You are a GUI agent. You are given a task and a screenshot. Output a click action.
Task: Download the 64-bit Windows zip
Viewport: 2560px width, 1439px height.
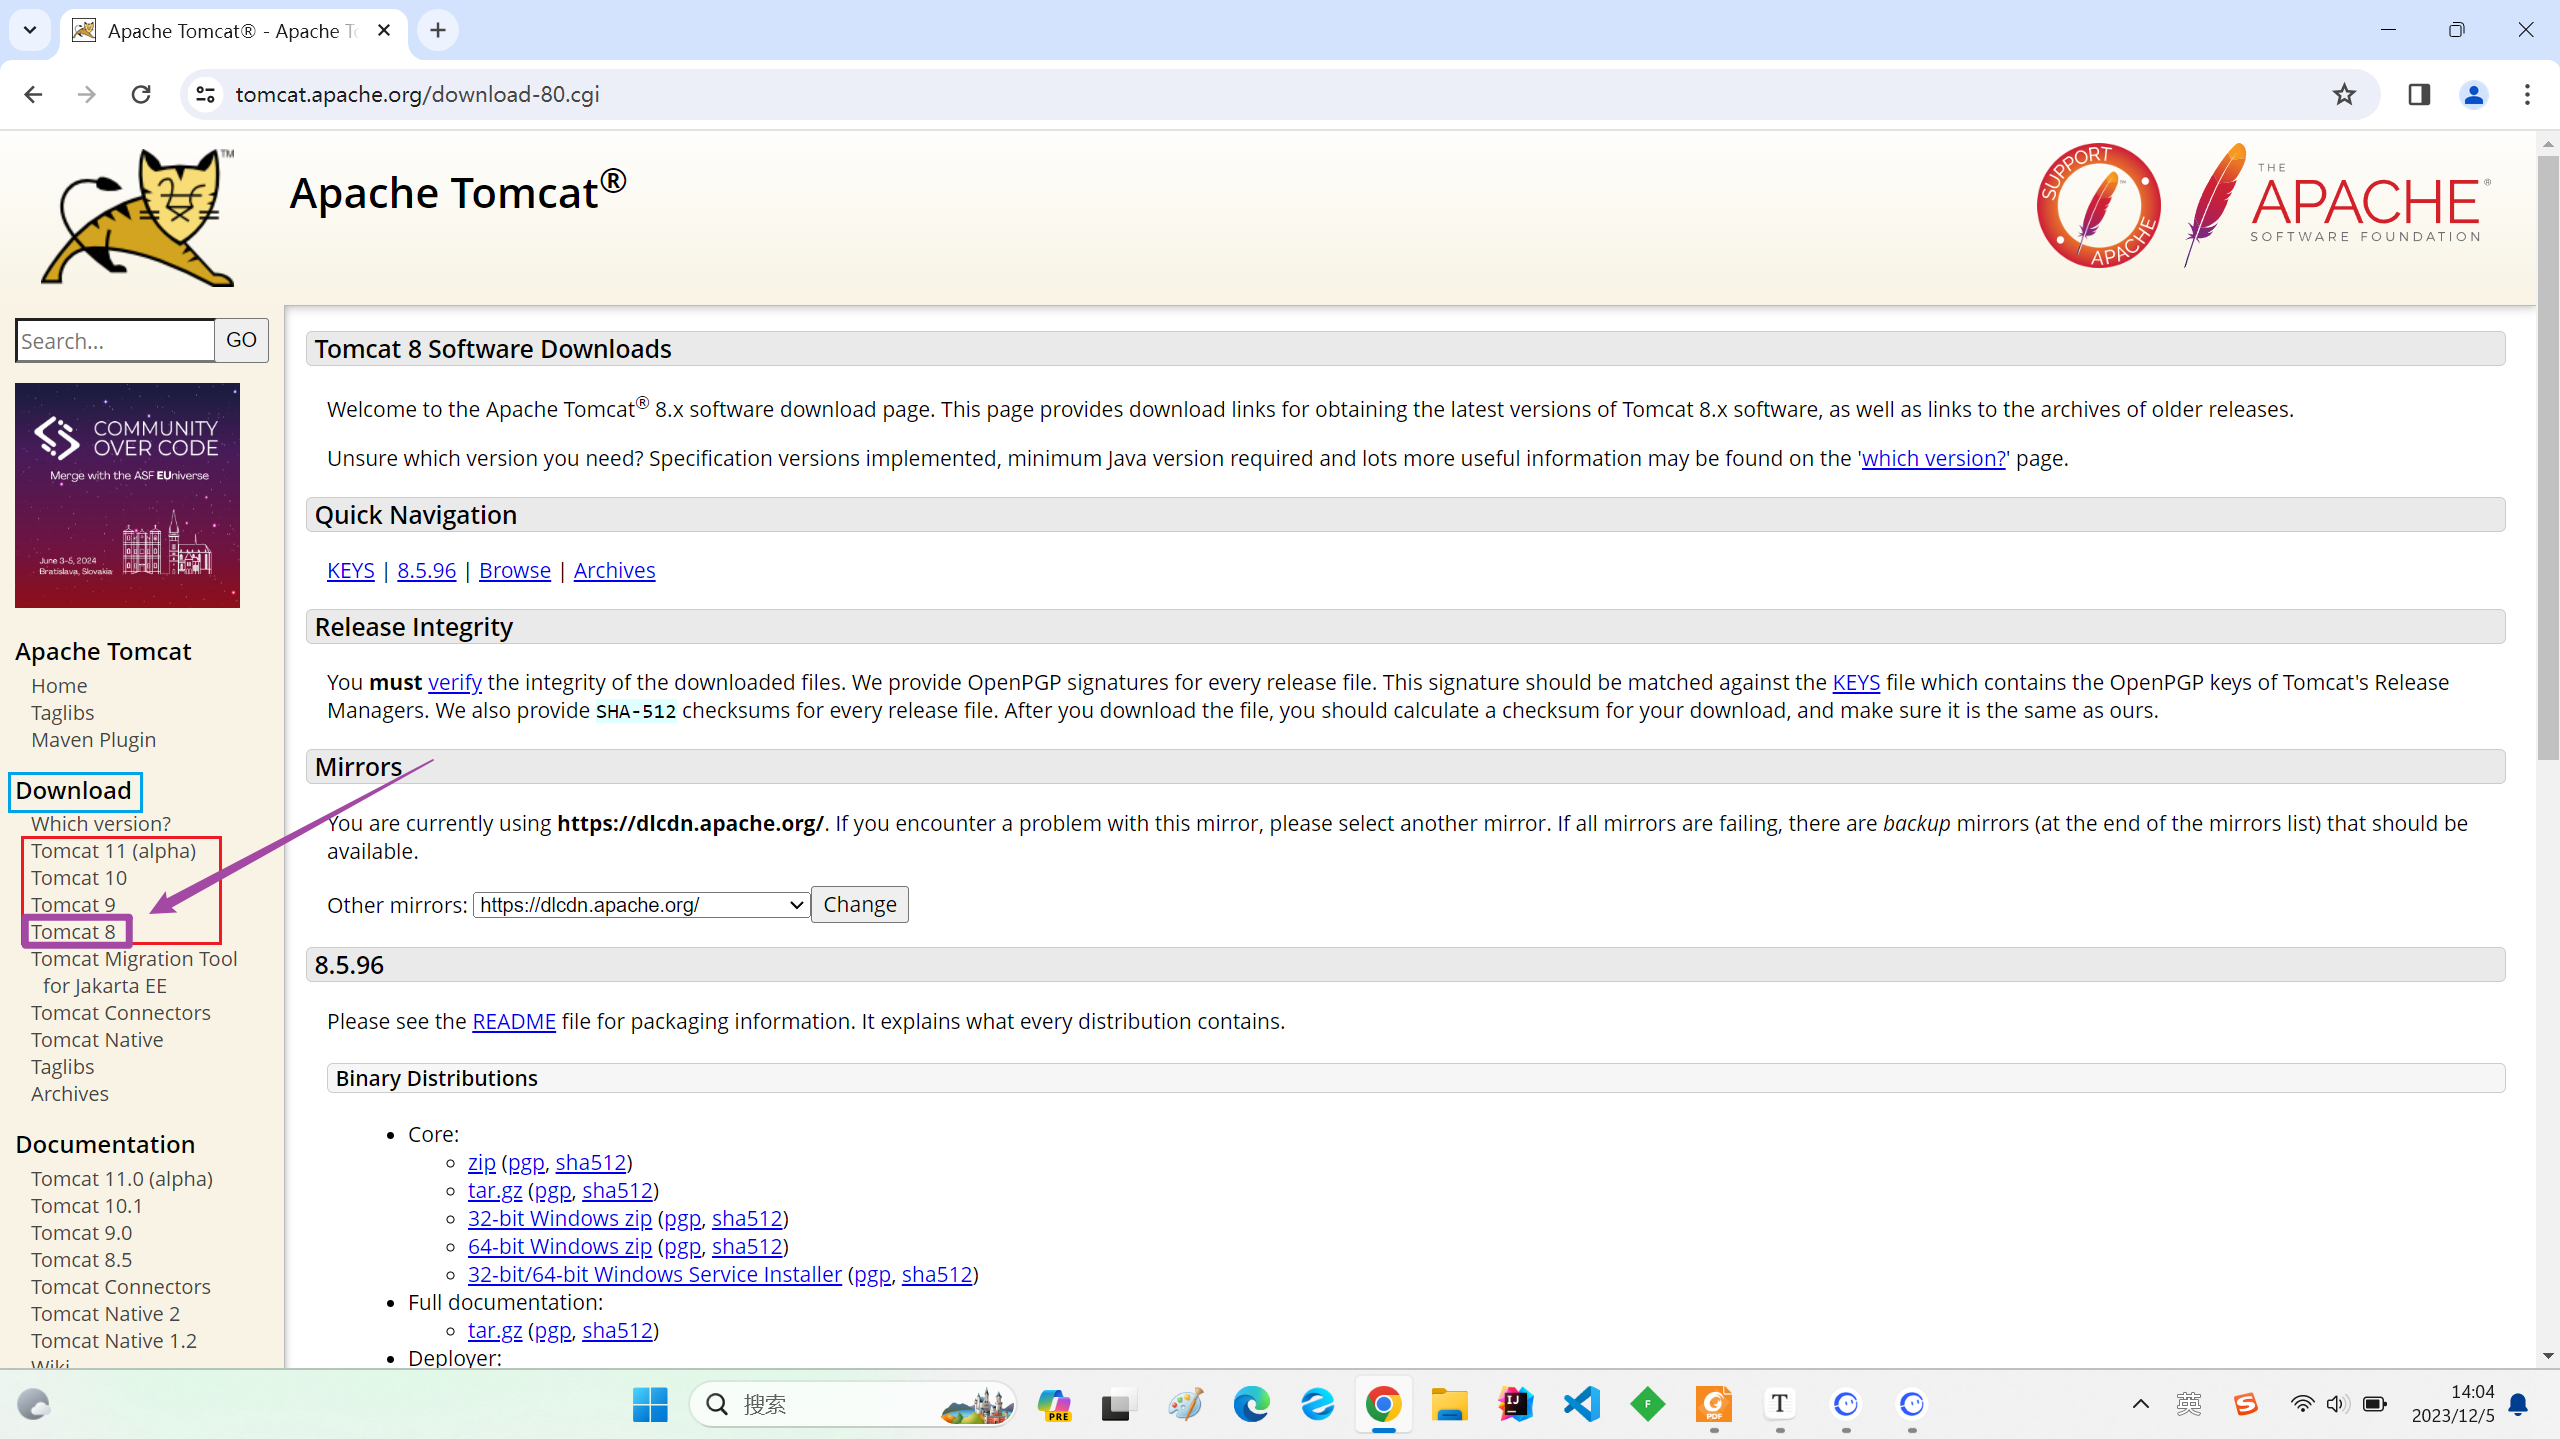pyautogui.click(x=559, y=1246)
